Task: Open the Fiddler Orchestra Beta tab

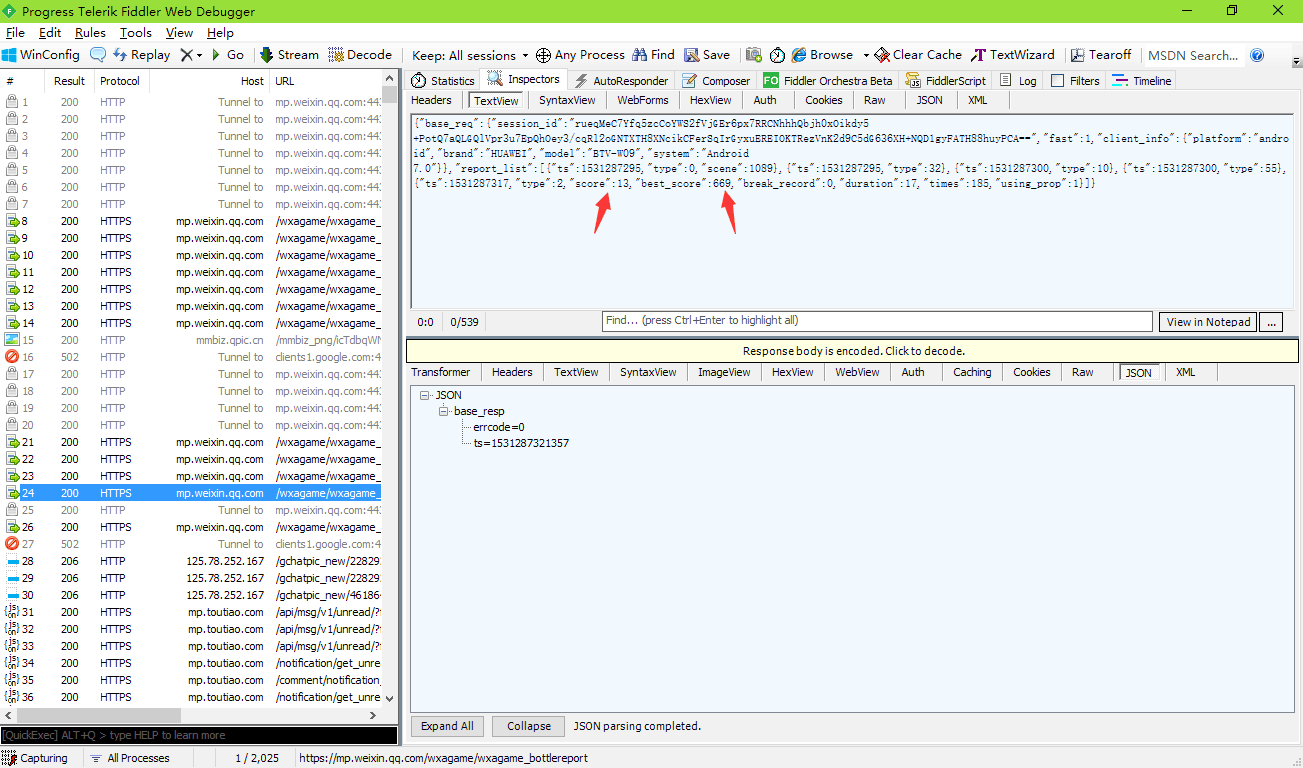Action: click(828, 80)
